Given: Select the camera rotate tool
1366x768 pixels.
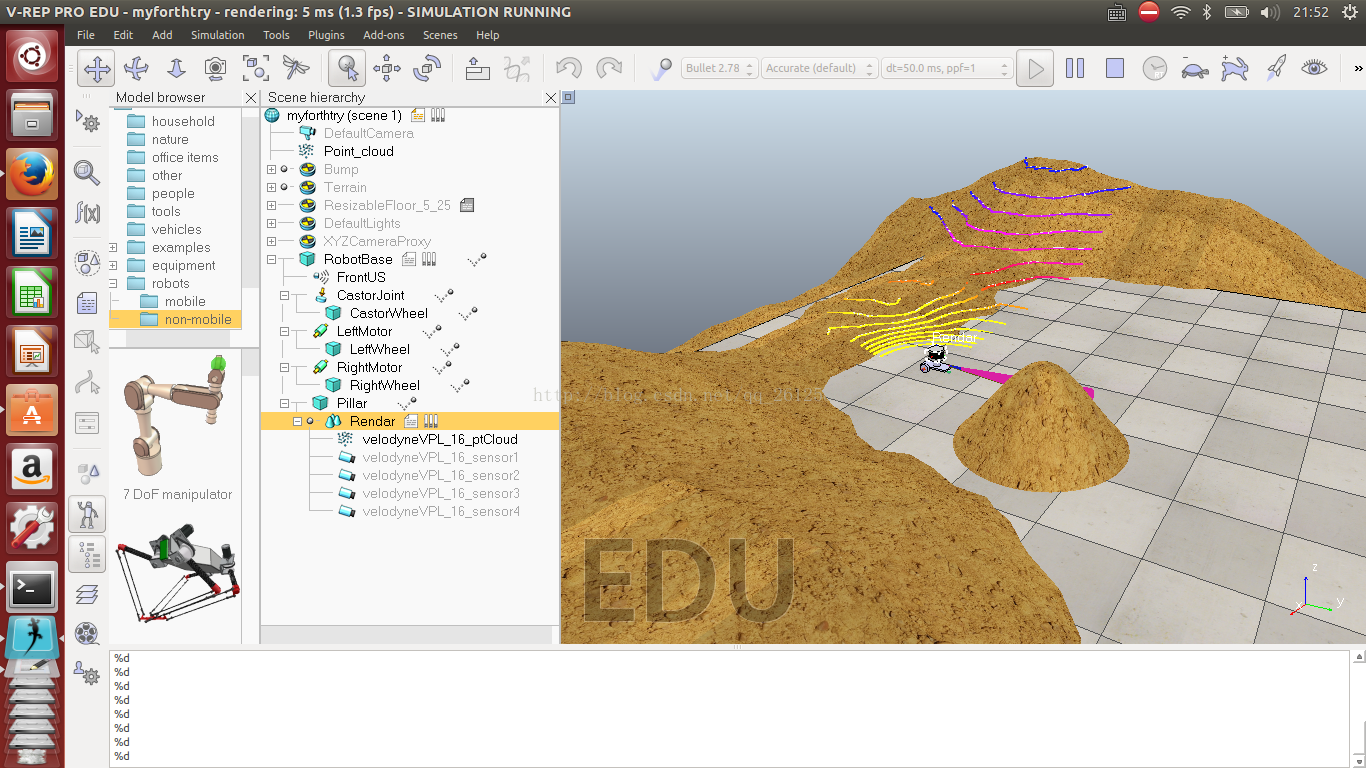Looking at the screenshot, I should tap(136, 68).
